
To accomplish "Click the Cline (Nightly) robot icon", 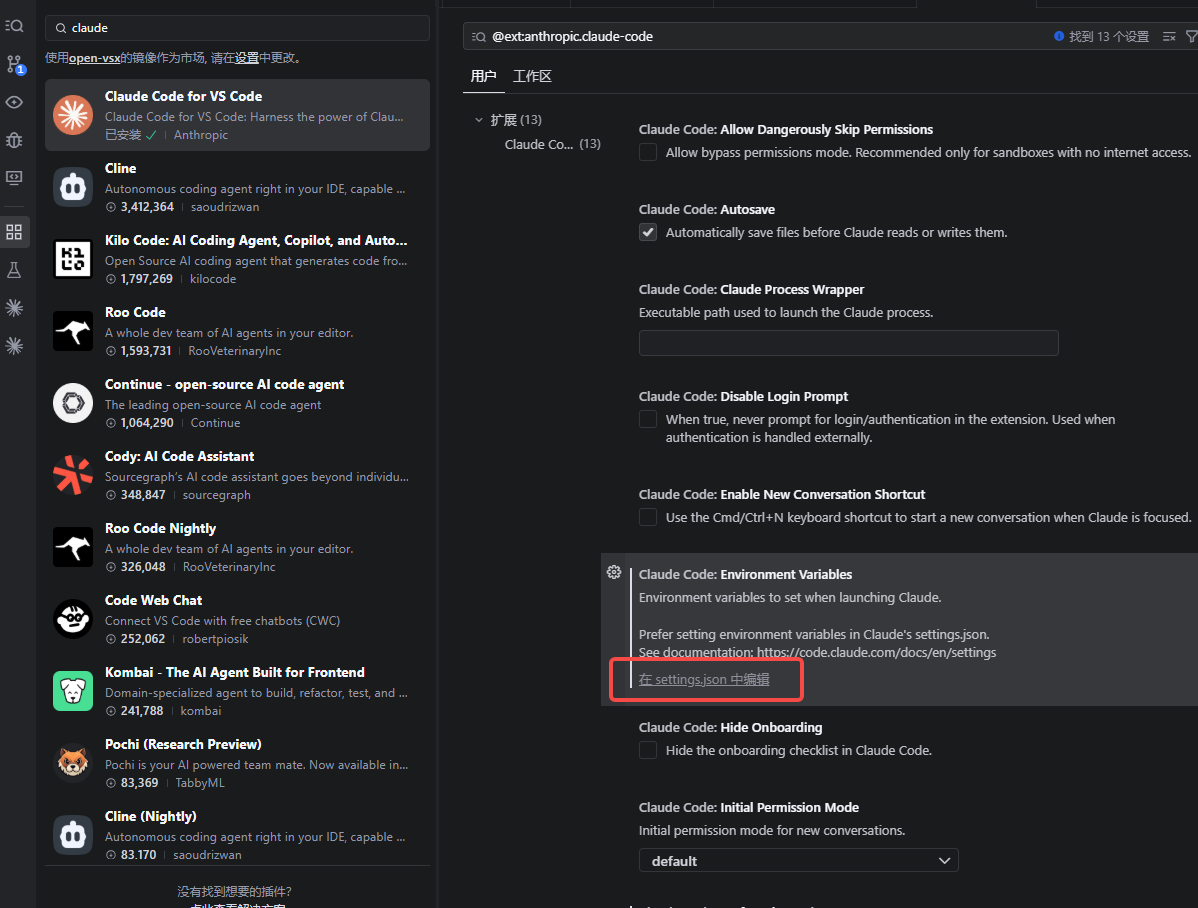I will pos(73,835).
